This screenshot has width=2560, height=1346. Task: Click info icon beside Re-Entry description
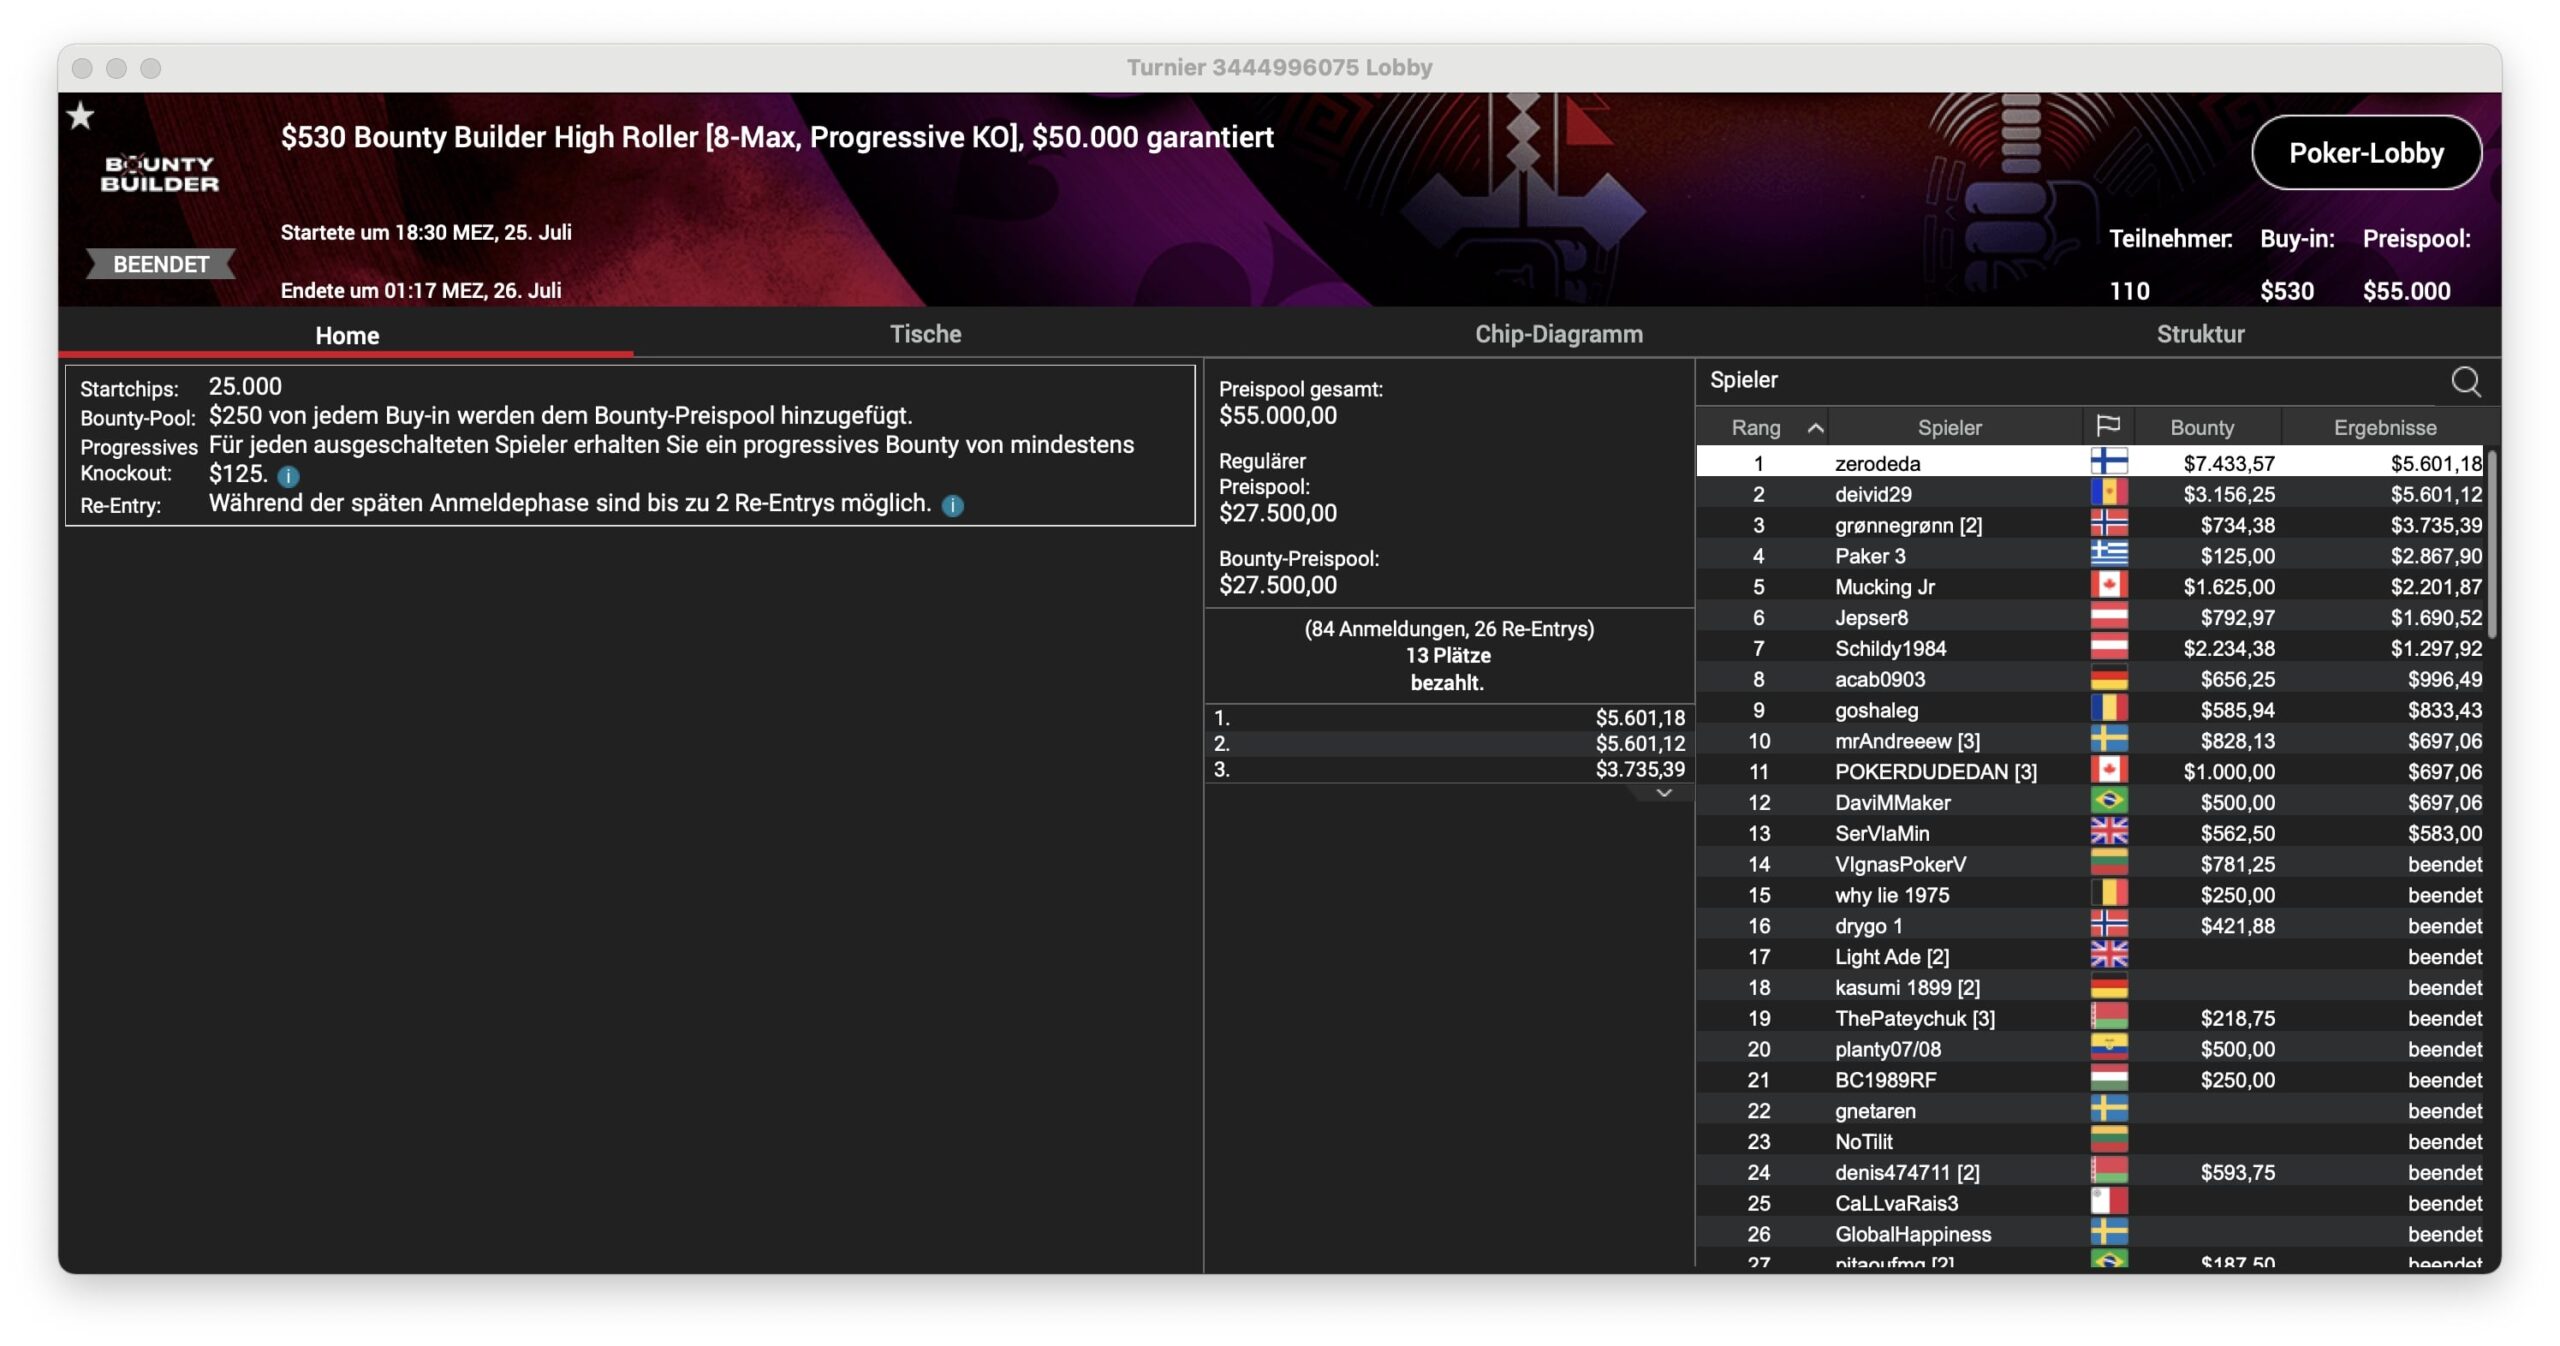coord(953,506)
